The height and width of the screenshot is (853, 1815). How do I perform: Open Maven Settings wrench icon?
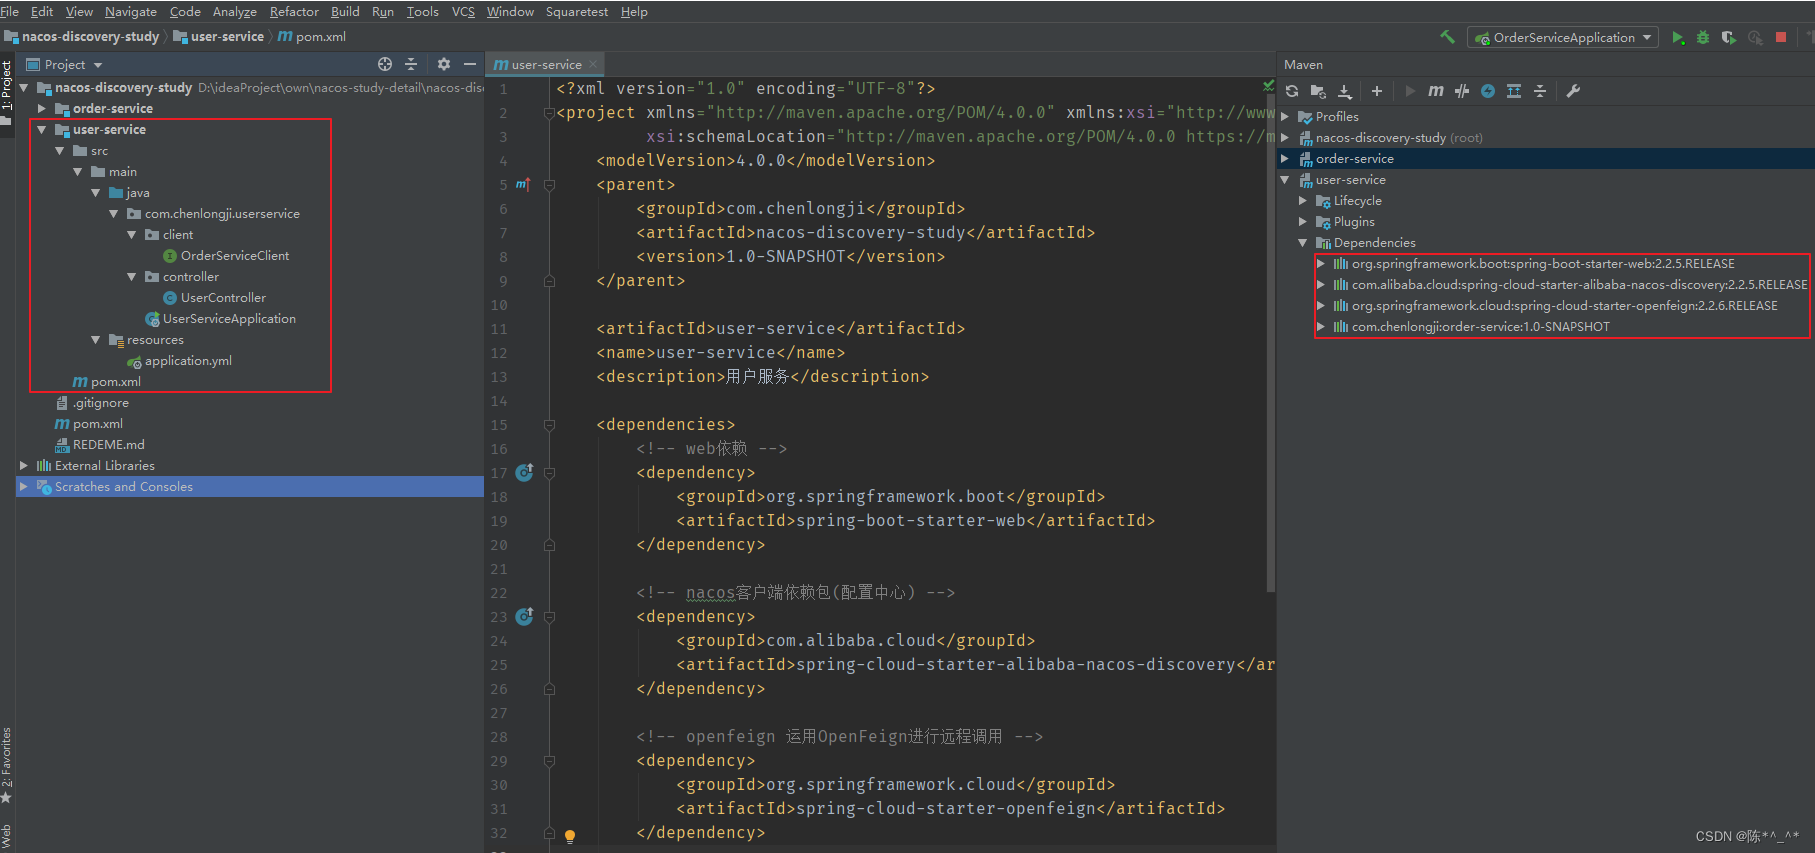coord(1573,91)
